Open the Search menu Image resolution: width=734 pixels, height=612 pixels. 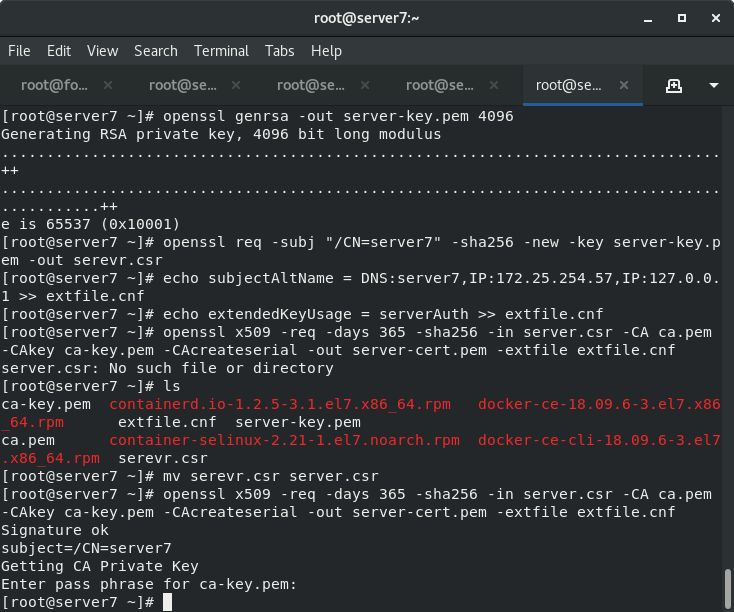(x=156, y=51)
